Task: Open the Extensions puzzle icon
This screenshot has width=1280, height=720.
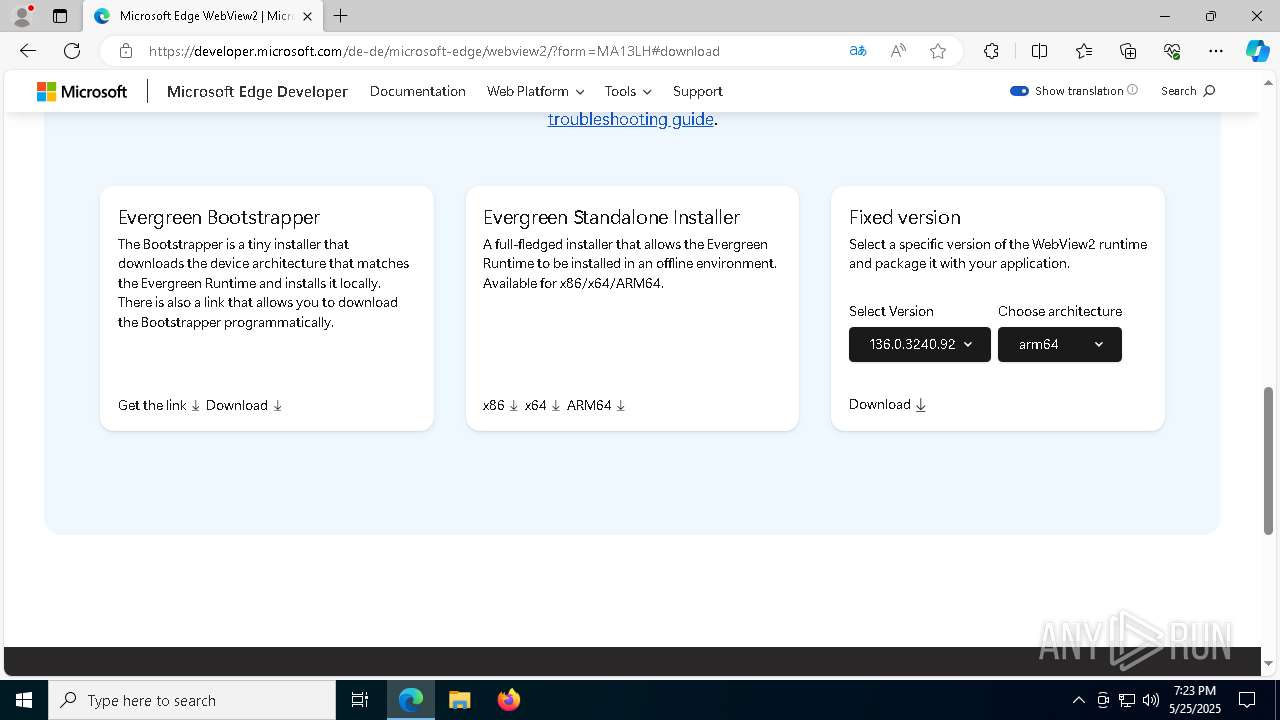Action: coord(991,51)
